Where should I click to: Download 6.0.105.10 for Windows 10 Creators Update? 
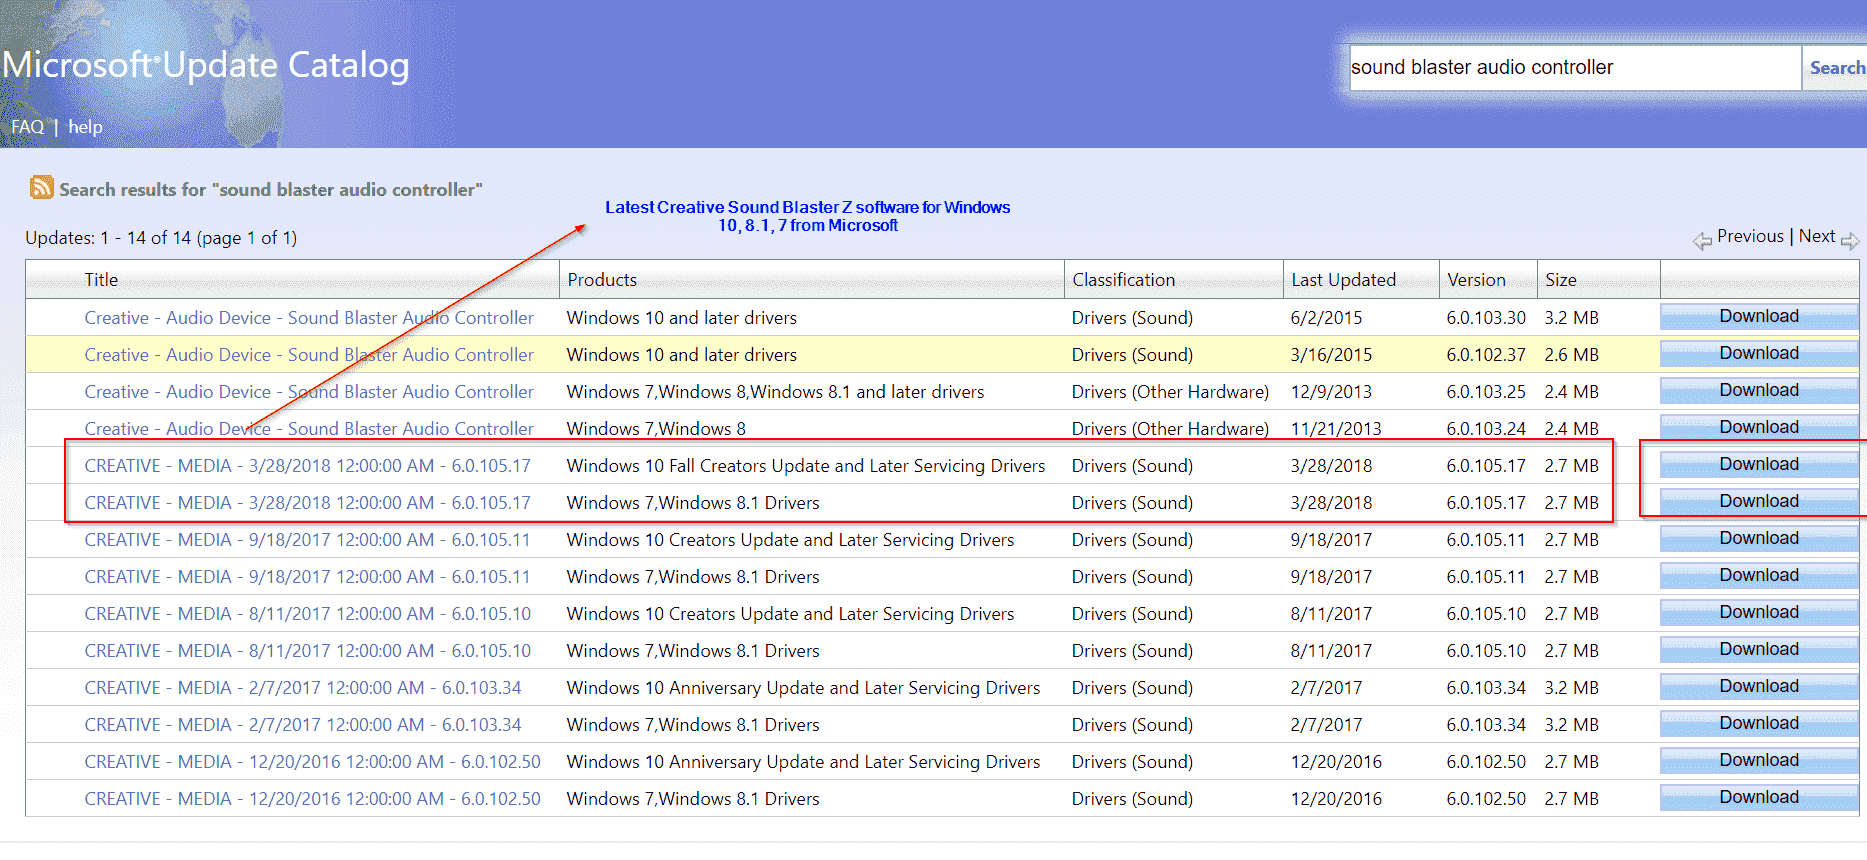click(x=1759, y=612)
